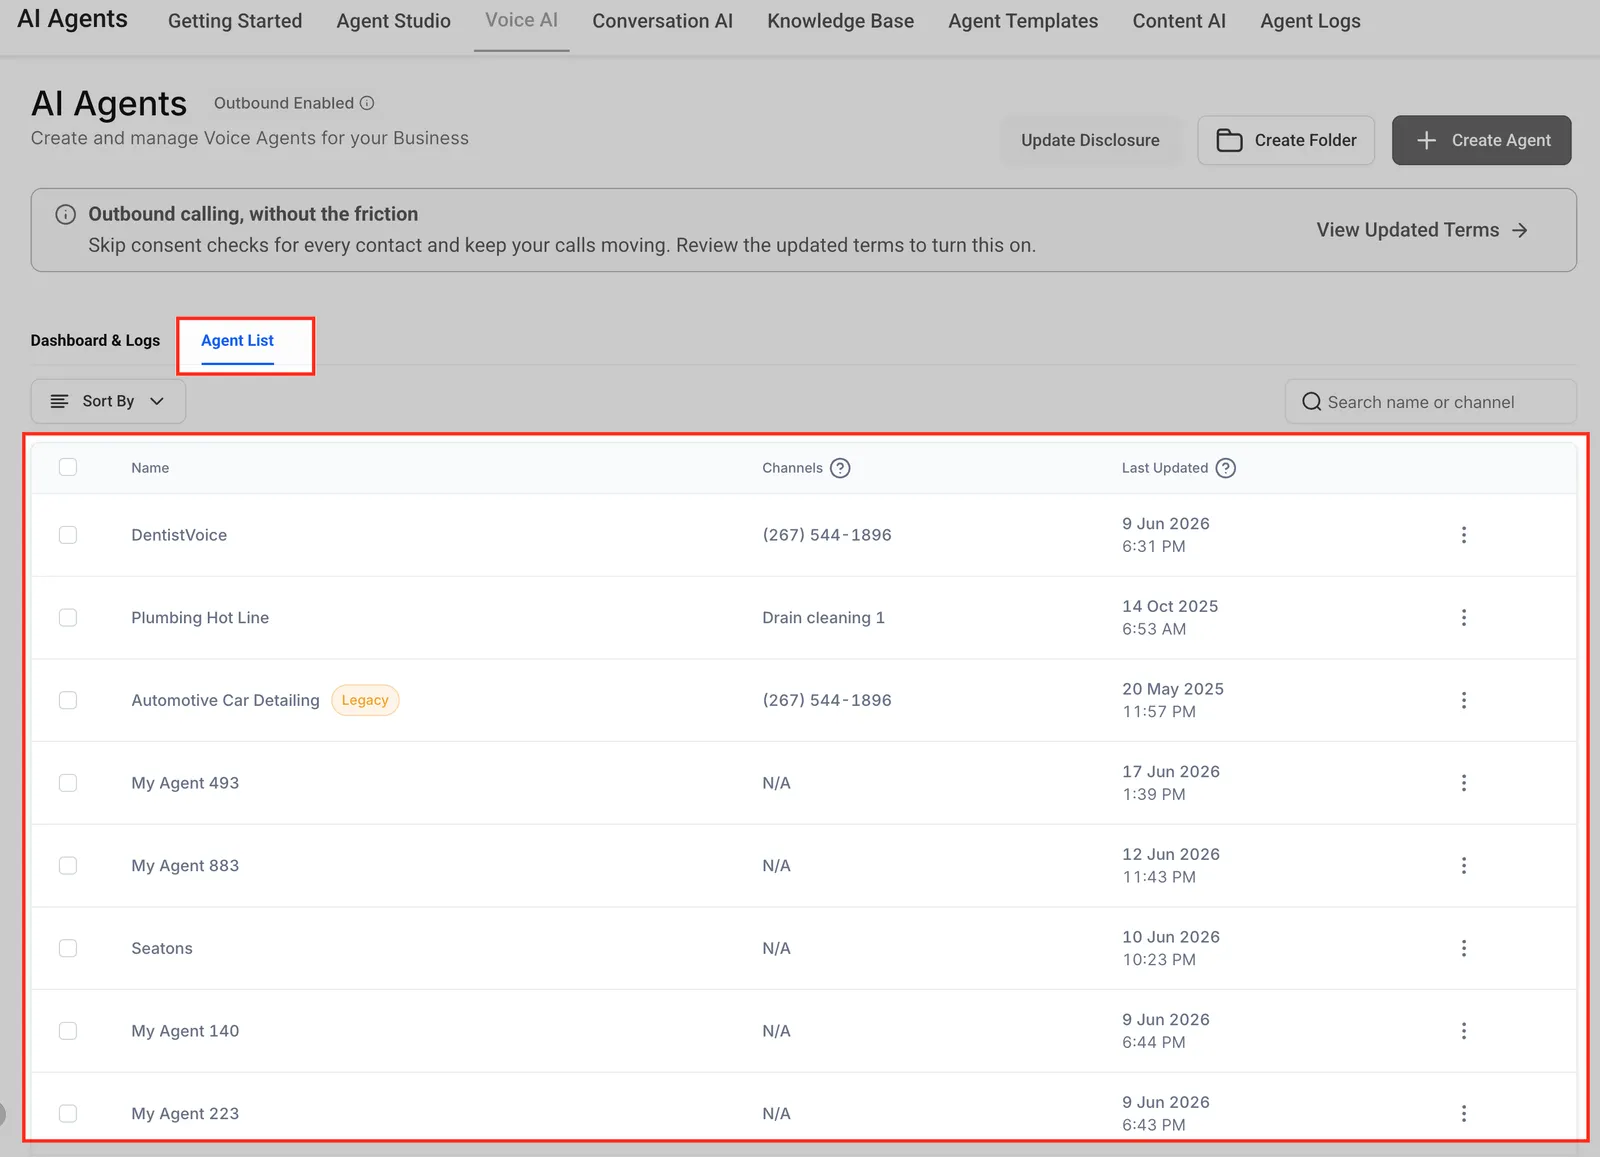1600x1157 pixels.
Task: Open actions menu for My Agent 140
Action: pyautogui.click(x=1464, y=1031)
